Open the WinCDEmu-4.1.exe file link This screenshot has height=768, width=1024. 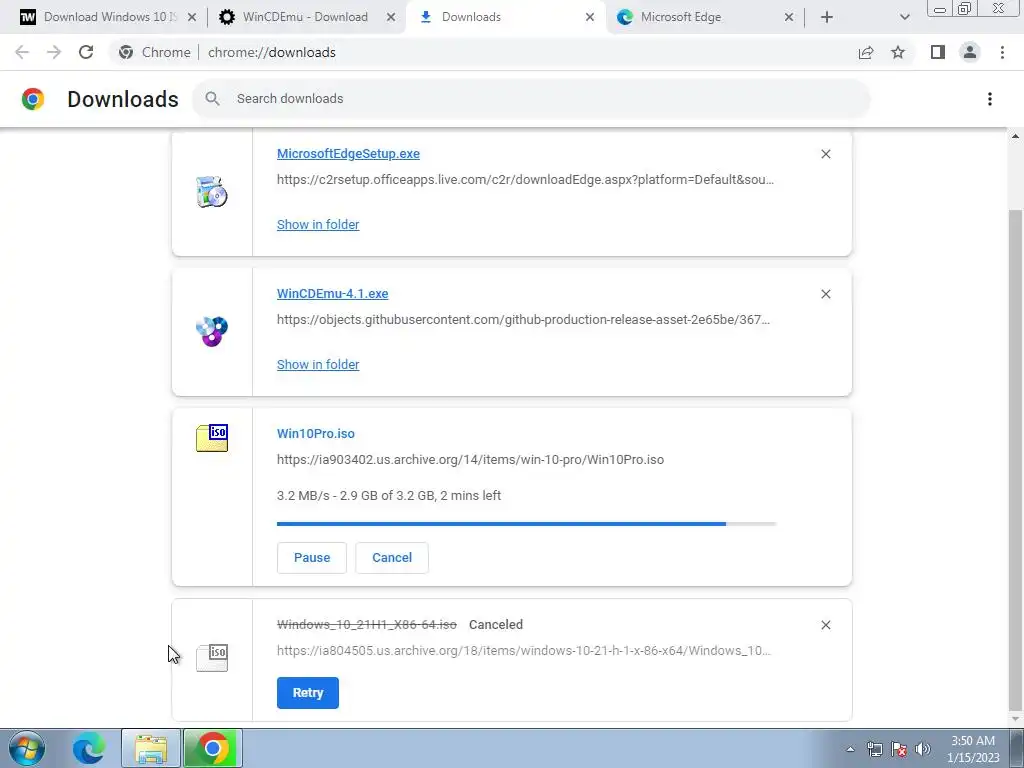point(332,293)
